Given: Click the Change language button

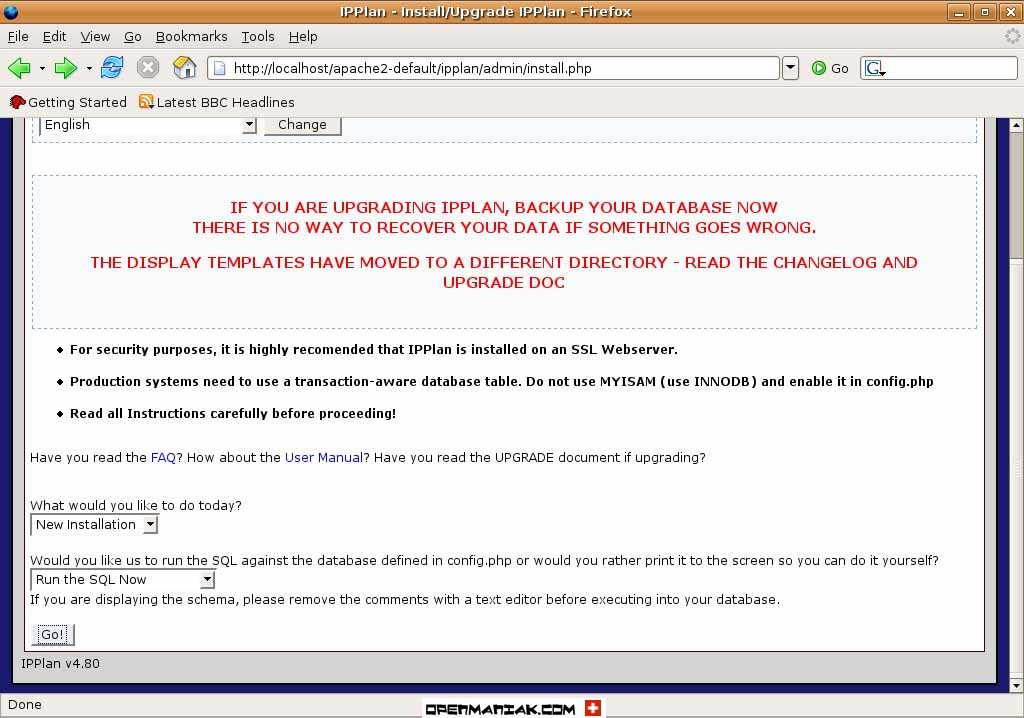Looking at the screenshot, I should (x=302, y=125).
